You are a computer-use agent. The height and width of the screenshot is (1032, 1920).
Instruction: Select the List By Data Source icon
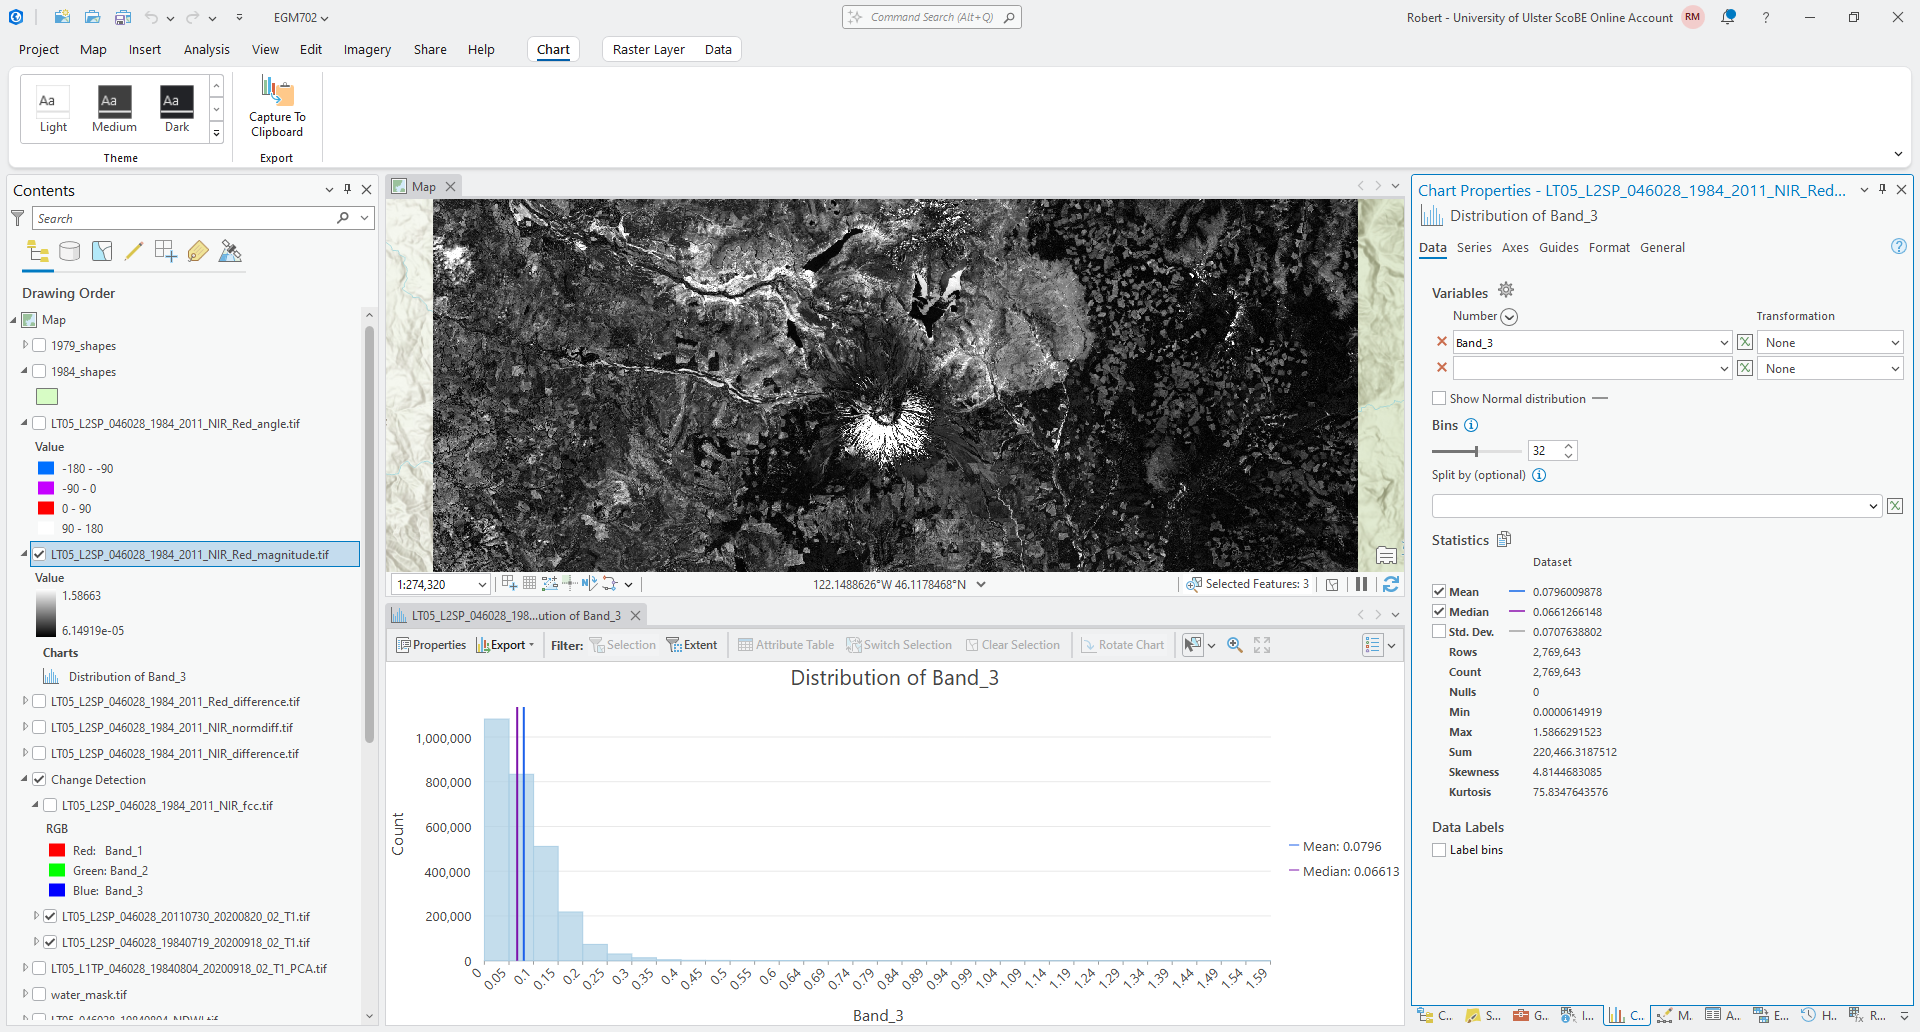pos(69,252)
